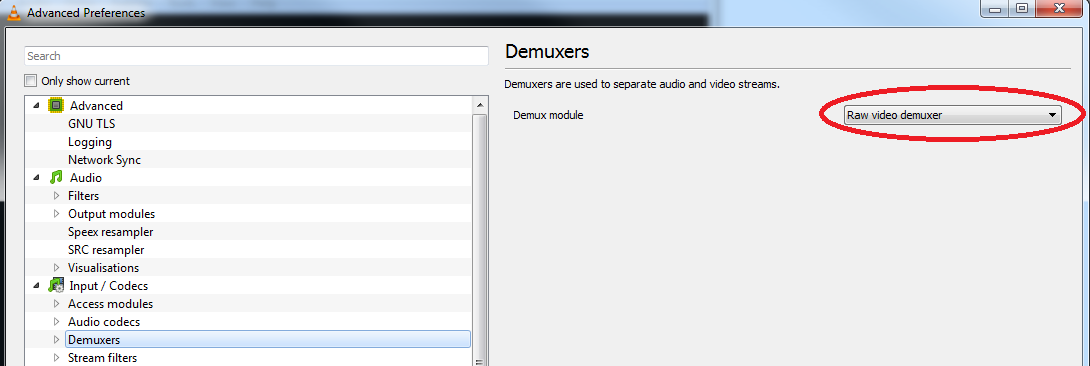Select the Stream filters item
Screen dimensions: 1090x366
102,358
